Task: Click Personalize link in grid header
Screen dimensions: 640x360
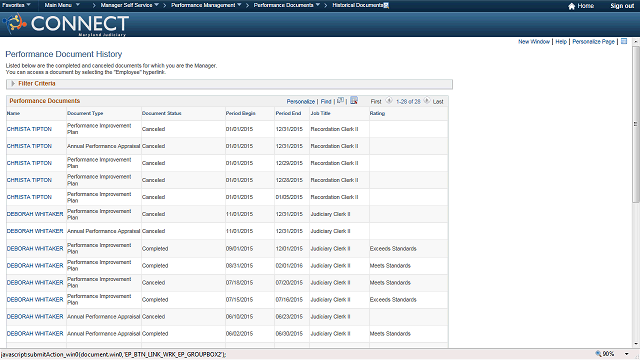Action: pos(301,102)
